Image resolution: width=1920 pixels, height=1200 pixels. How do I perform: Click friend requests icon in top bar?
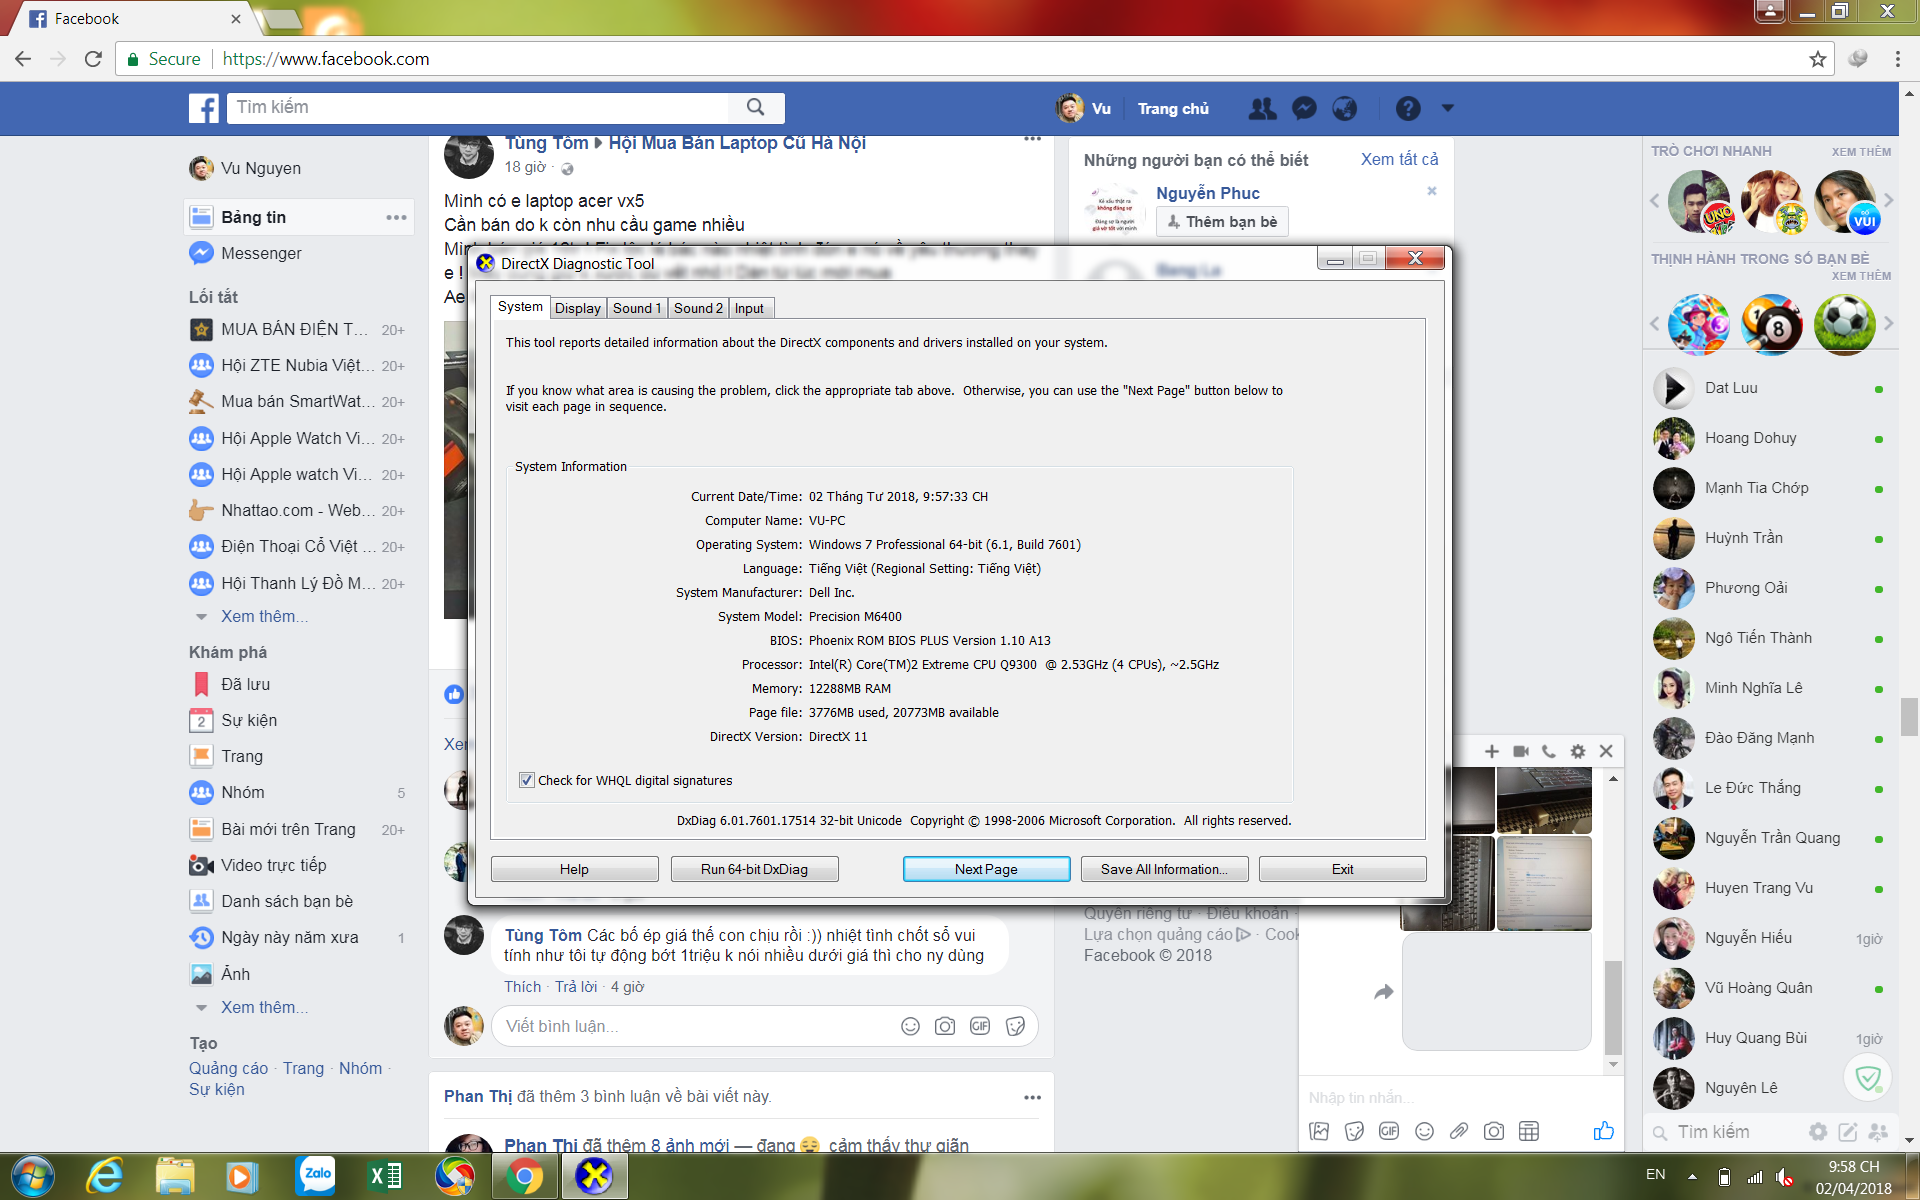click(x=1263, y=108)
